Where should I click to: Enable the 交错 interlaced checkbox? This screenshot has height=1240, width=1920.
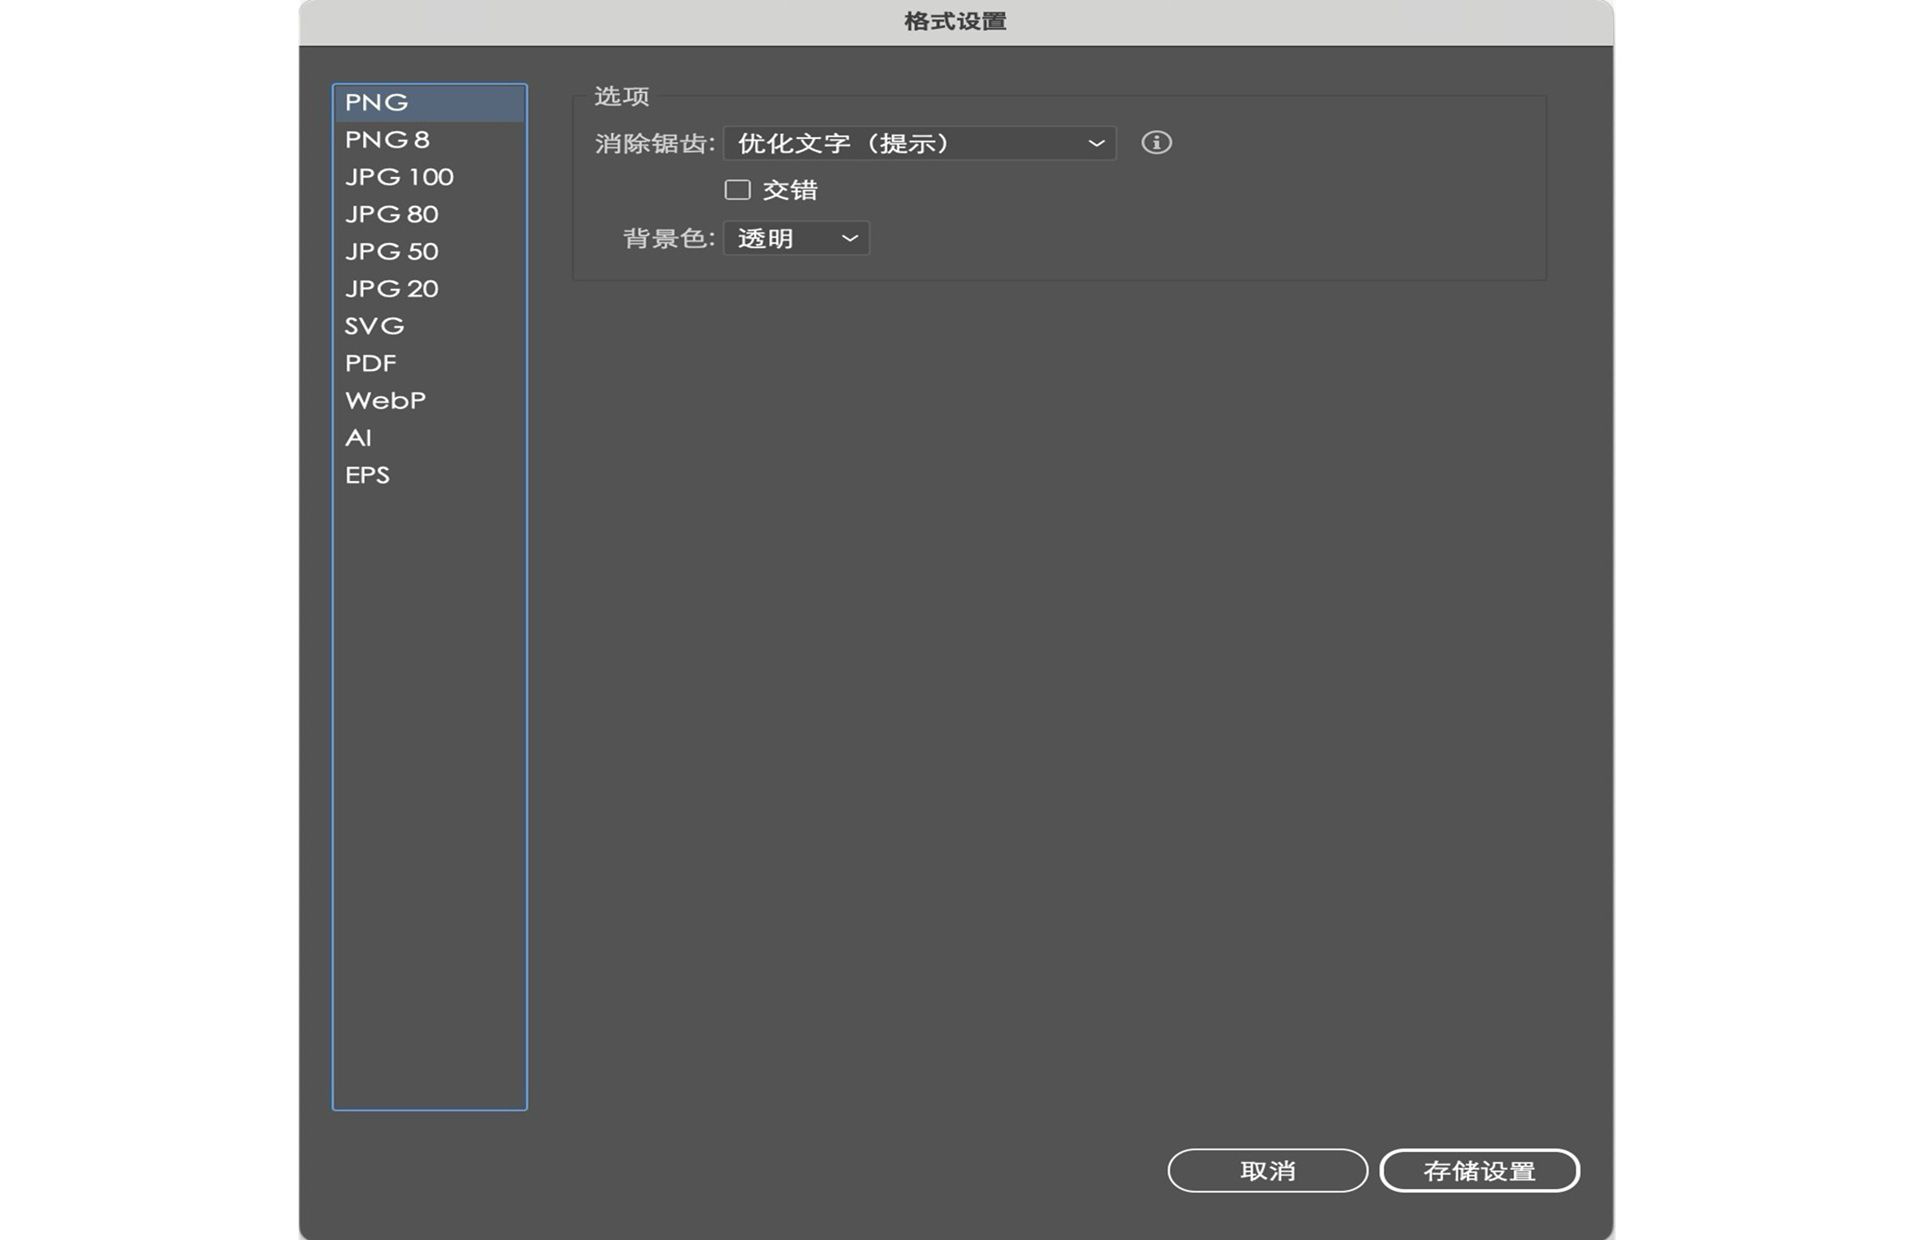[737, 190]
